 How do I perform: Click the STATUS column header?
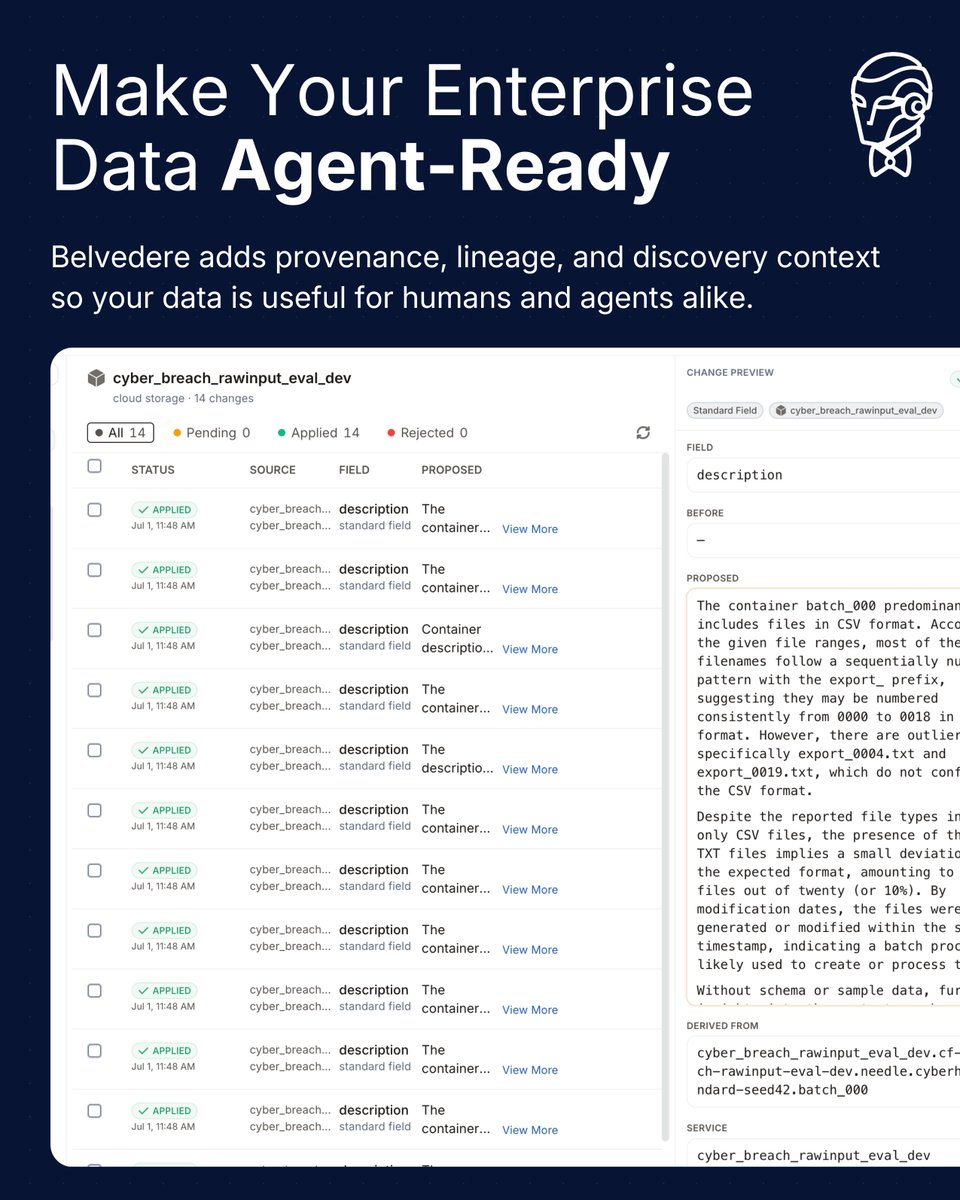pos(153,470)
